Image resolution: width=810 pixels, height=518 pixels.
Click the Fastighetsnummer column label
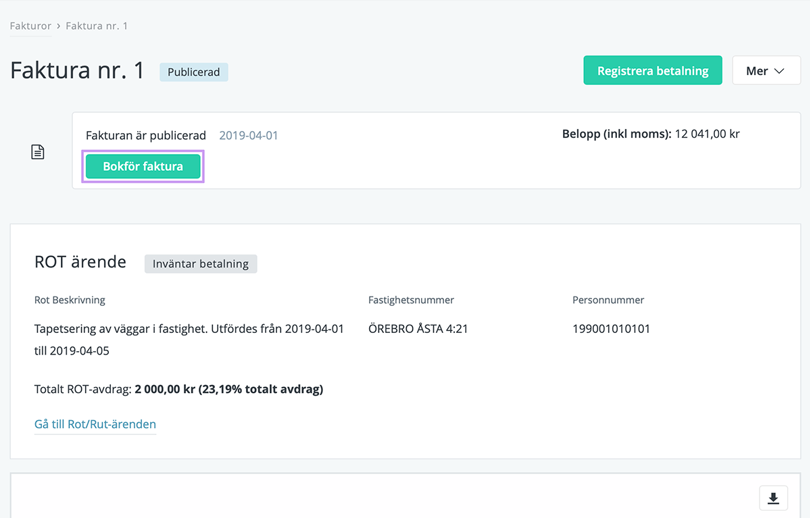tap(411, 299)
